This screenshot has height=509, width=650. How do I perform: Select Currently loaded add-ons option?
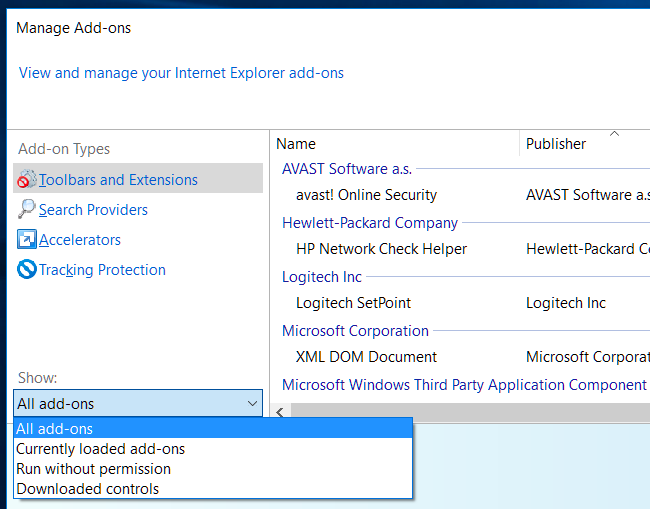pos(100,449)
